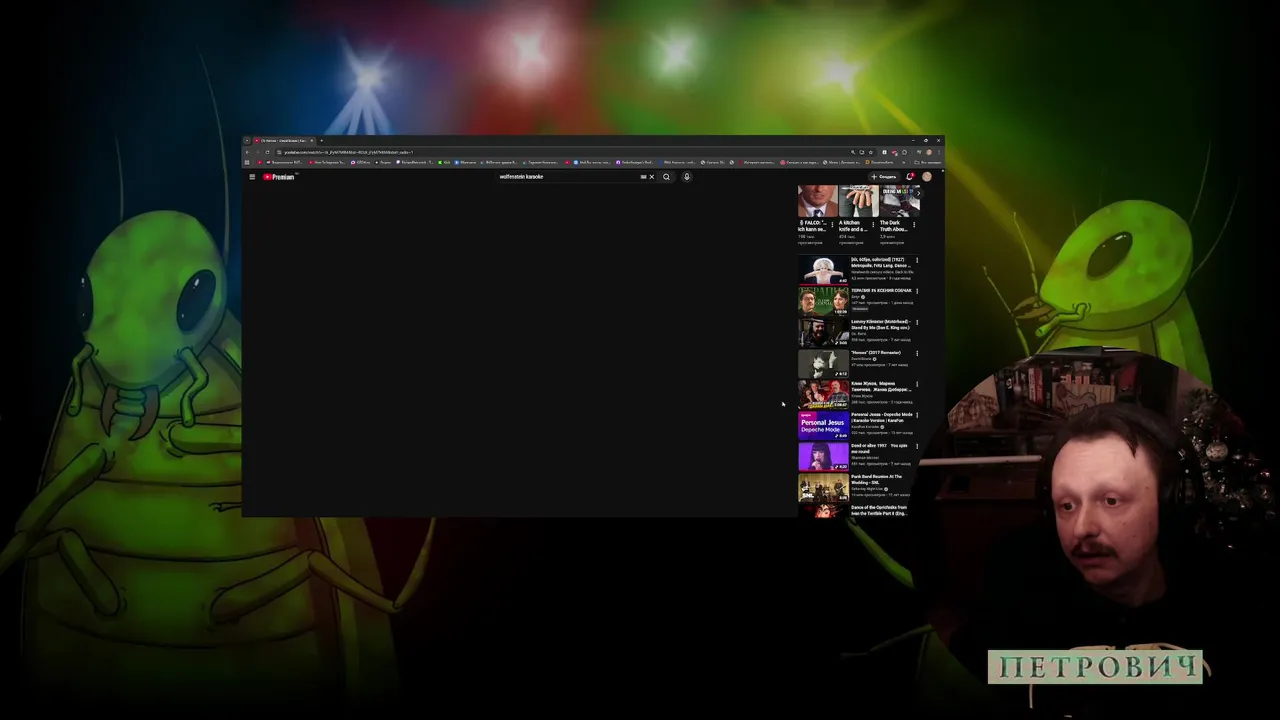1280x720 pixels.
Task: Reload the page with browser refresh icon
Action: click(x=267, y=152)
